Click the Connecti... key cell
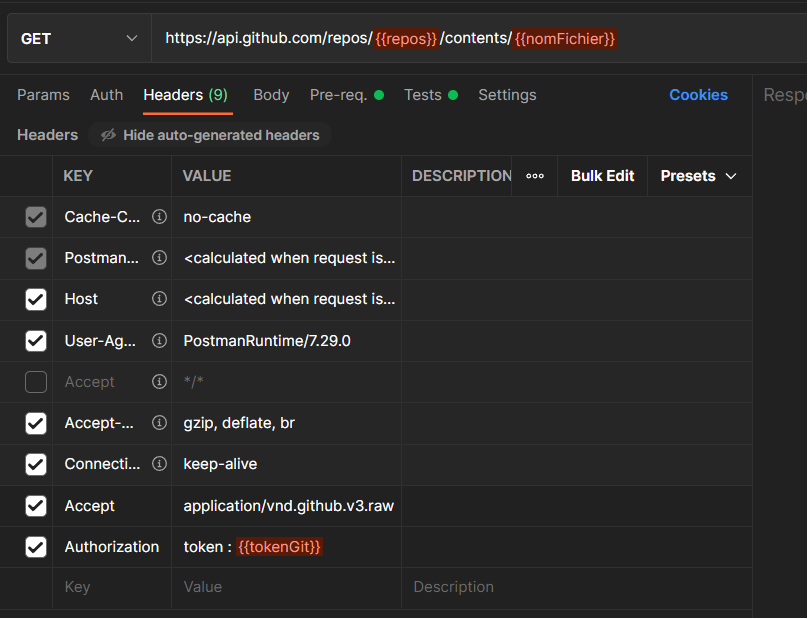The image size is (808, 619). coord(112,464)
